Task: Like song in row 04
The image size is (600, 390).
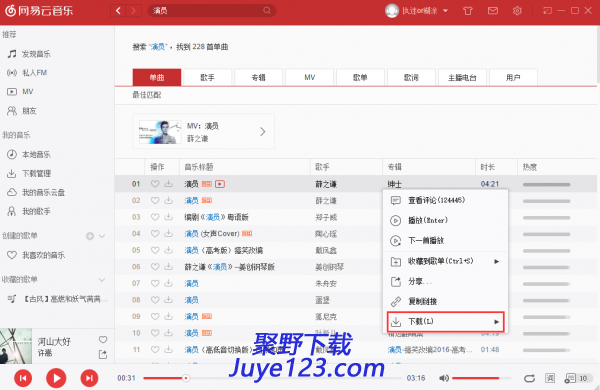Action: pyautogui.click(x=155, y=233)
